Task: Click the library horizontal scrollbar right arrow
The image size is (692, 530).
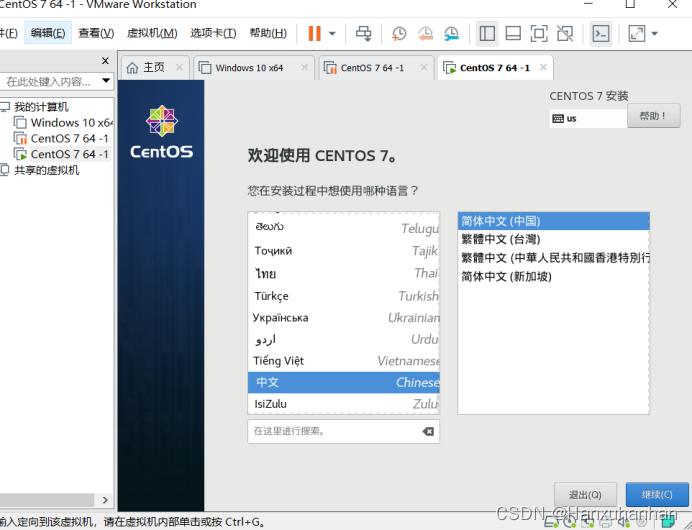Action: point(105,500)
